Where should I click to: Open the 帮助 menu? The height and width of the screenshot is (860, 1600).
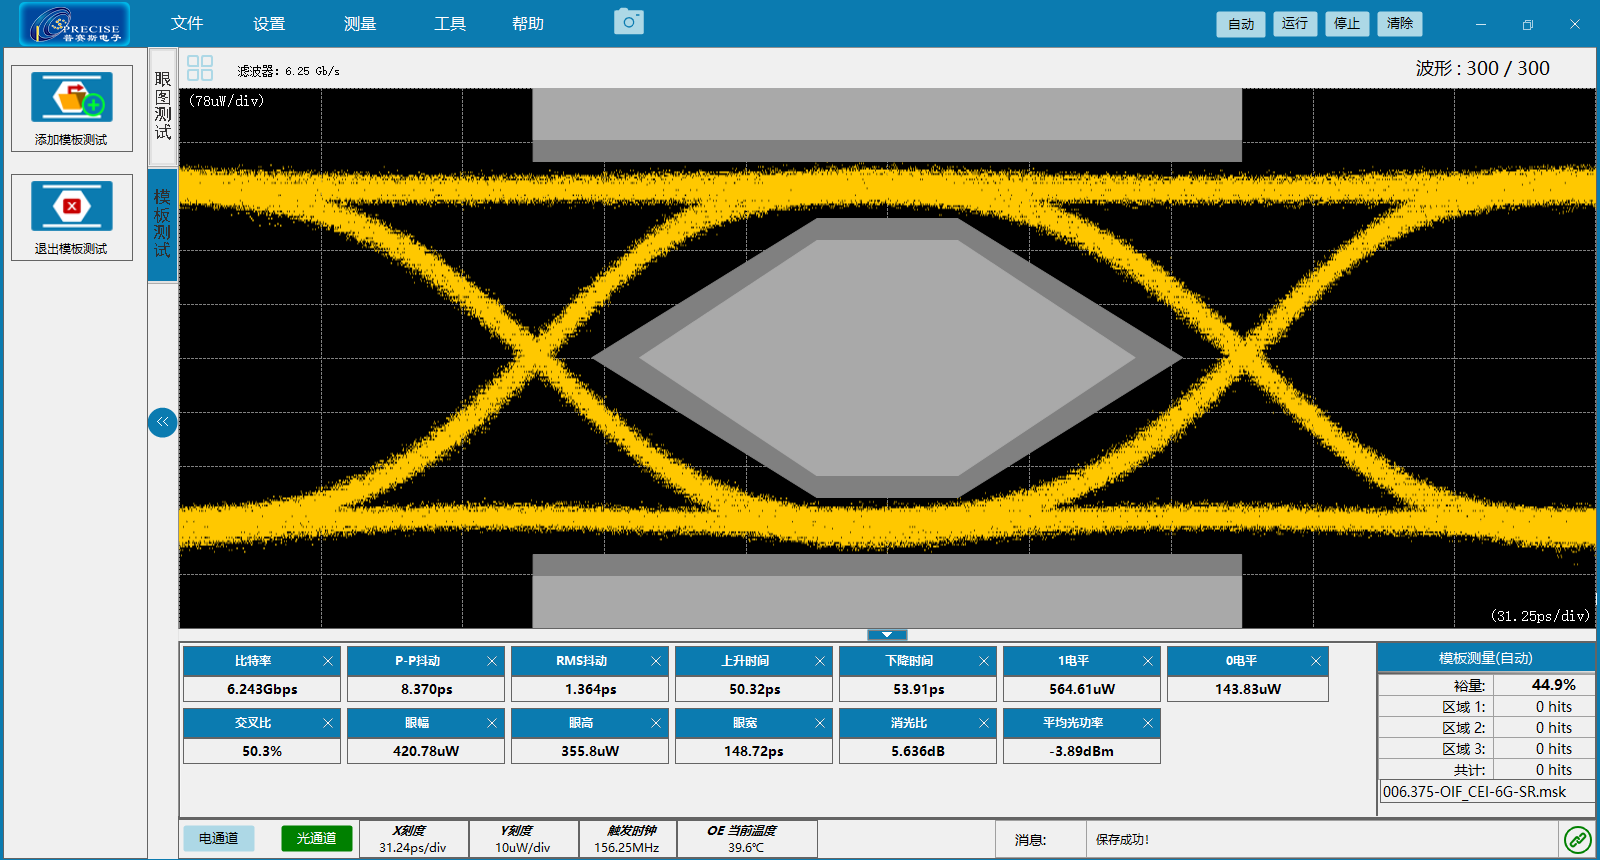[528, 23]
